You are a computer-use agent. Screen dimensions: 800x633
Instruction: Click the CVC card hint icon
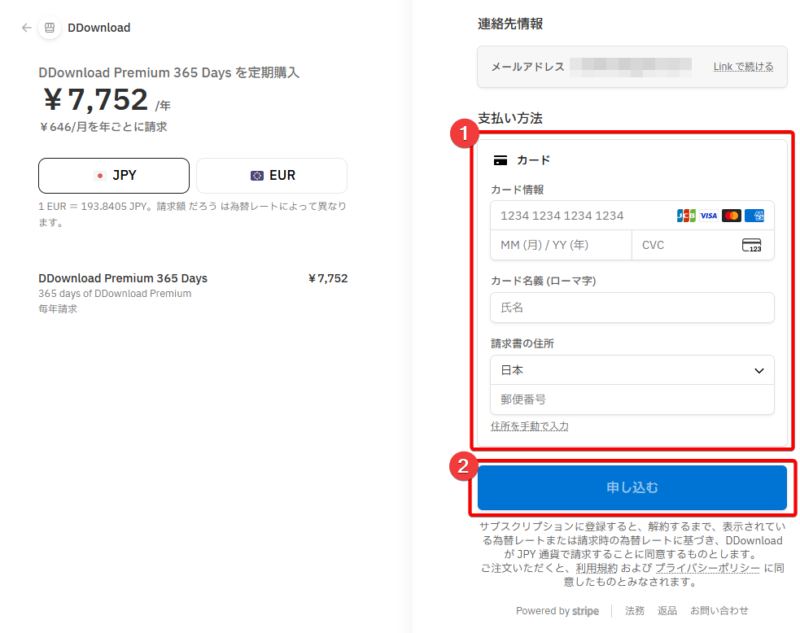[x=752, y=245]
